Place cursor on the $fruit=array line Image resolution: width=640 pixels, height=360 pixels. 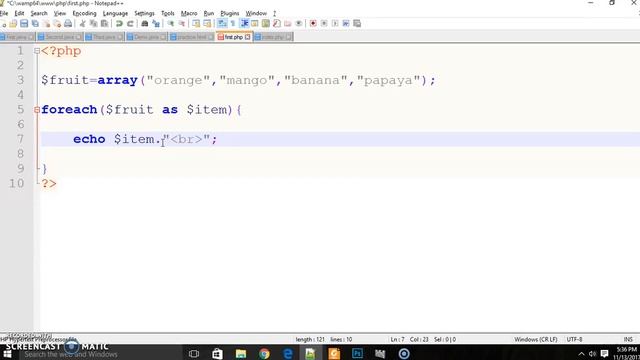(238, 80)
